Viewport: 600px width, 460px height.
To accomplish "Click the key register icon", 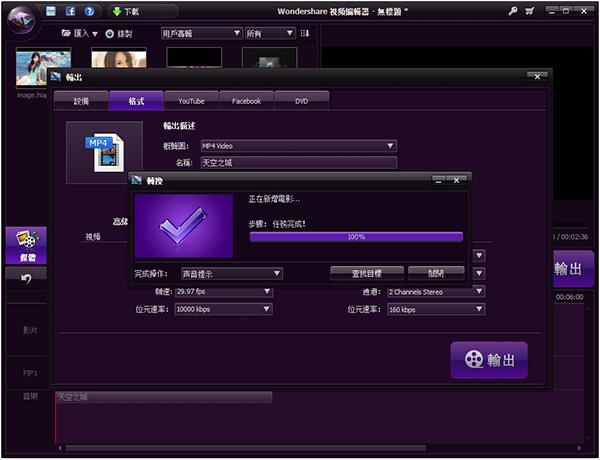I will pyautogui.click(x=513, y=11).
